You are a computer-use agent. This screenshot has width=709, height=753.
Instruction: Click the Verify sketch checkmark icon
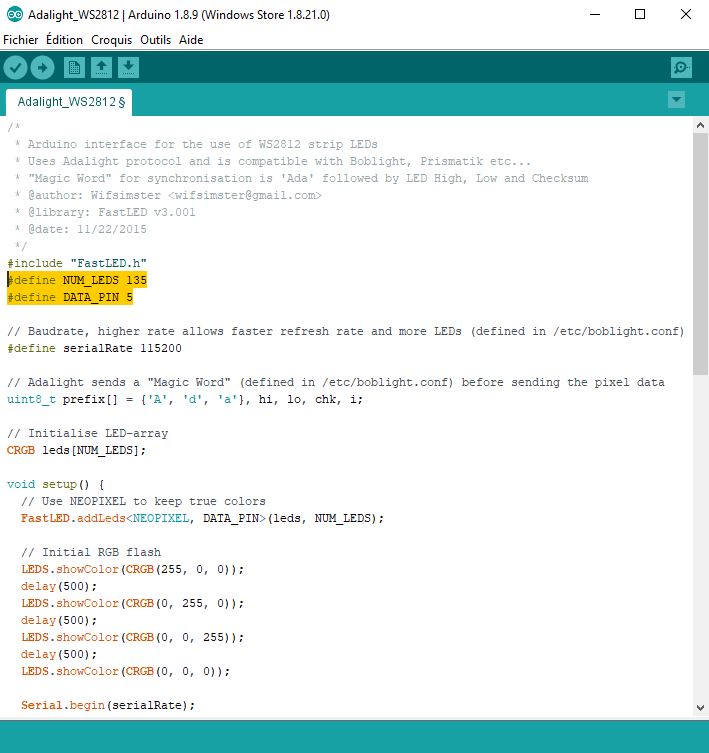pyautogui.click(x=15, y=68)
